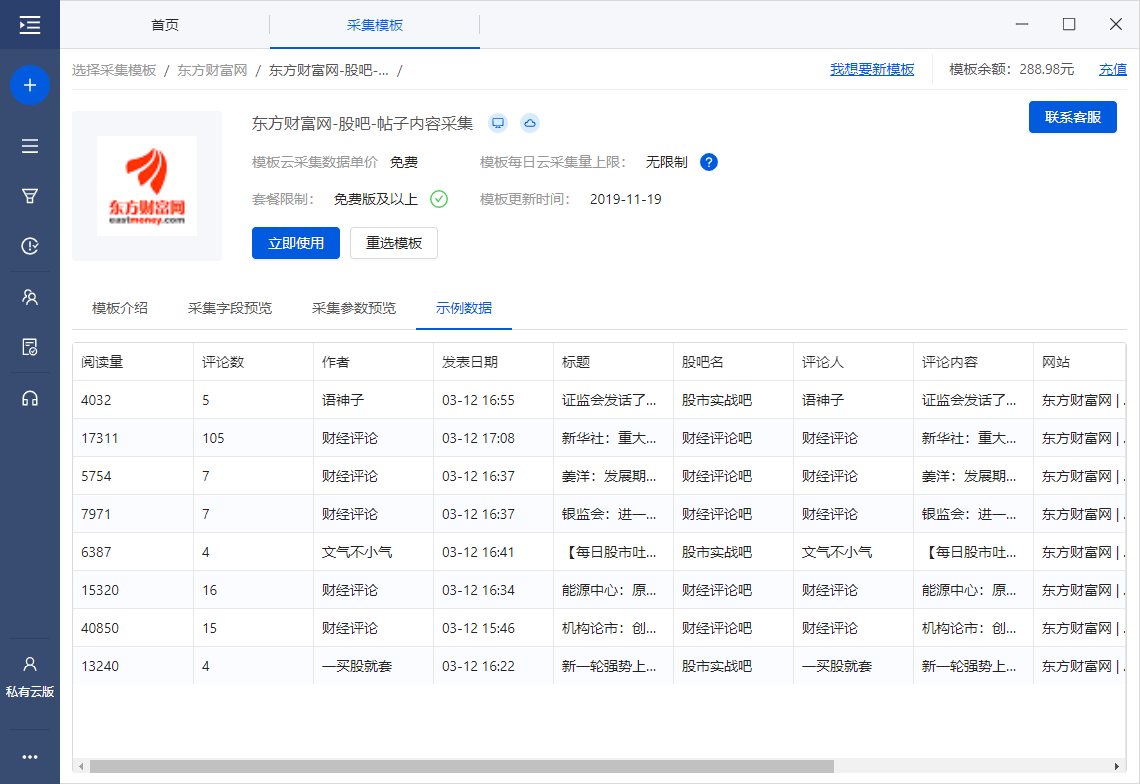Maximize the application window
This screenshot has height=784, width=1140.
[1069, 24]
